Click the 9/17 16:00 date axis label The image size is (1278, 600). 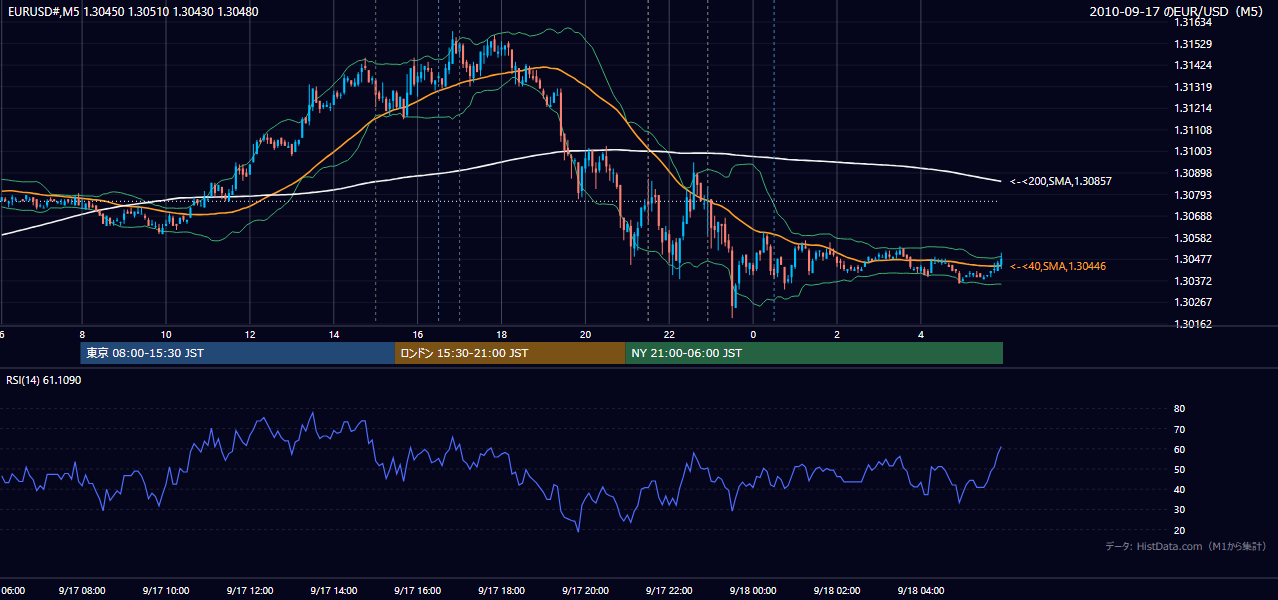coord(416,590)
